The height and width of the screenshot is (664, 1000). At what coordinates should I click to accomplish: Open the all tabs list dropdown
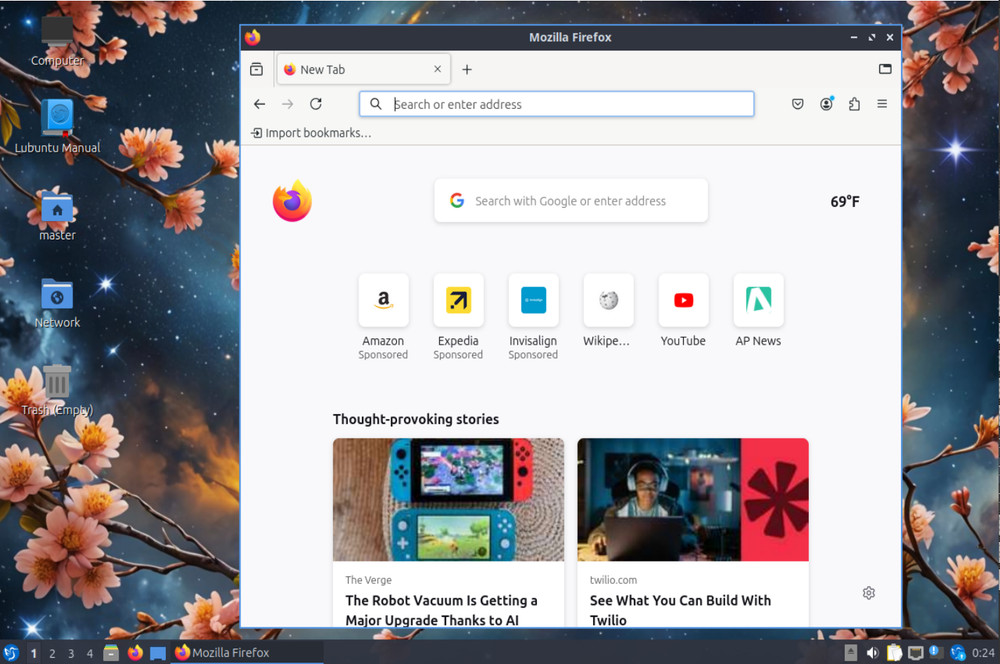click(885, 69)
